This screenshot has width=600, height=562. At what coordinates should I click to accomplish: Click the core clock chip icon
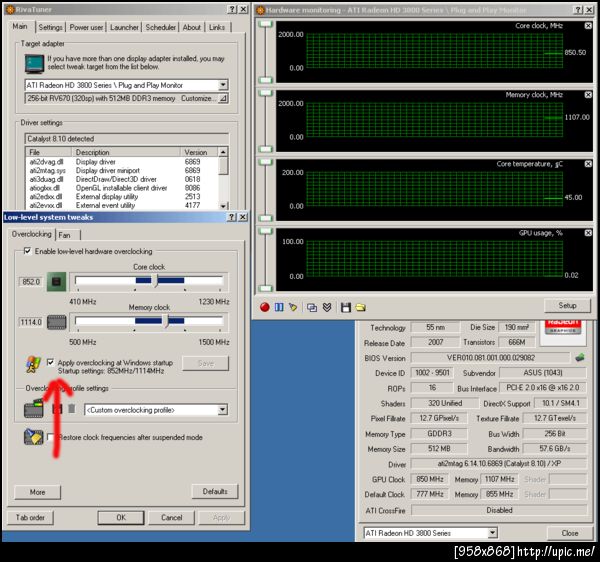tap(56, 282)
